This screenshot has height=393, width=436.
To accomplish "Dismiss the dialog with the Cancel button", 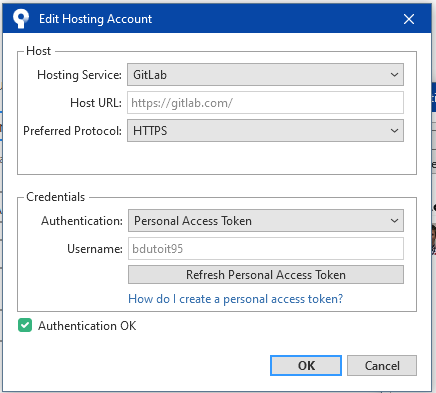I will 382,366.
